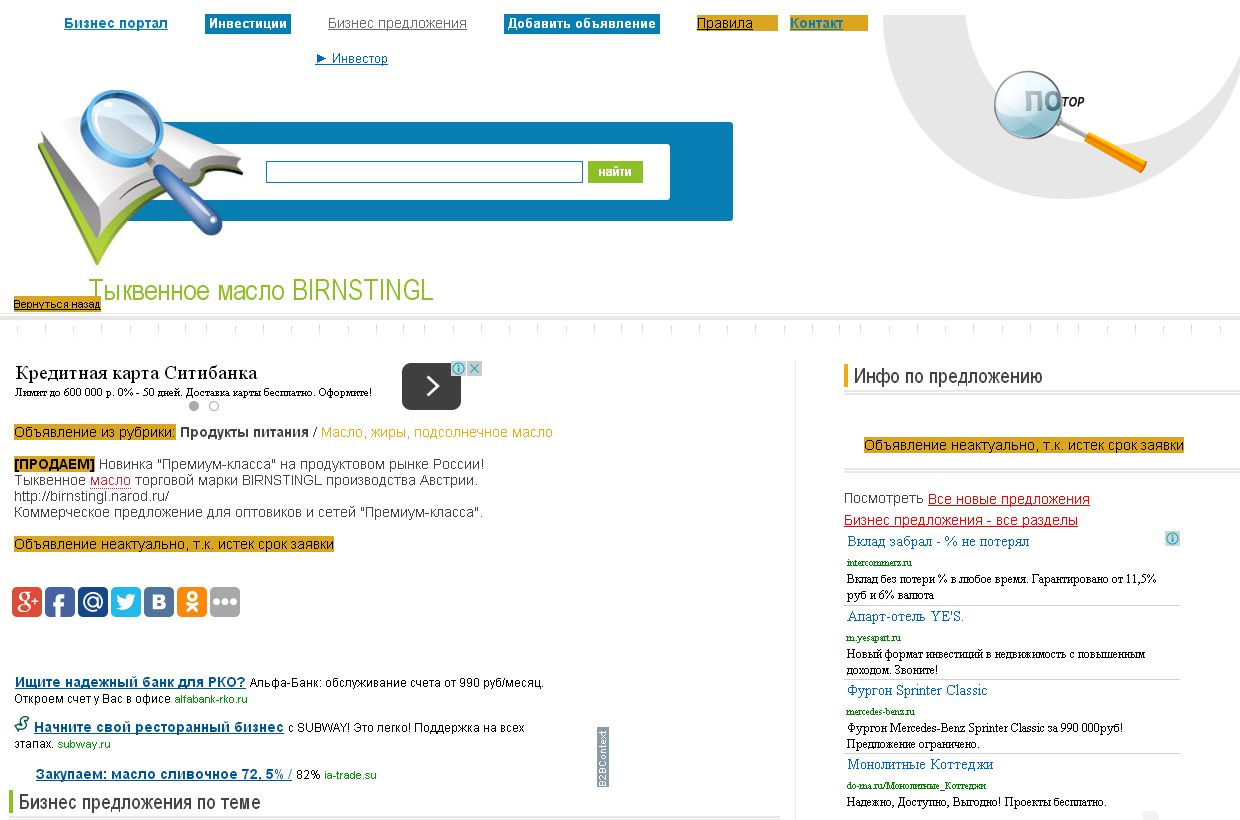Image resolution: width=1240 pixels, height=820 pixels.
Task: Visit alfabank-rko.ru ad domain
Action: click(211, 699)
